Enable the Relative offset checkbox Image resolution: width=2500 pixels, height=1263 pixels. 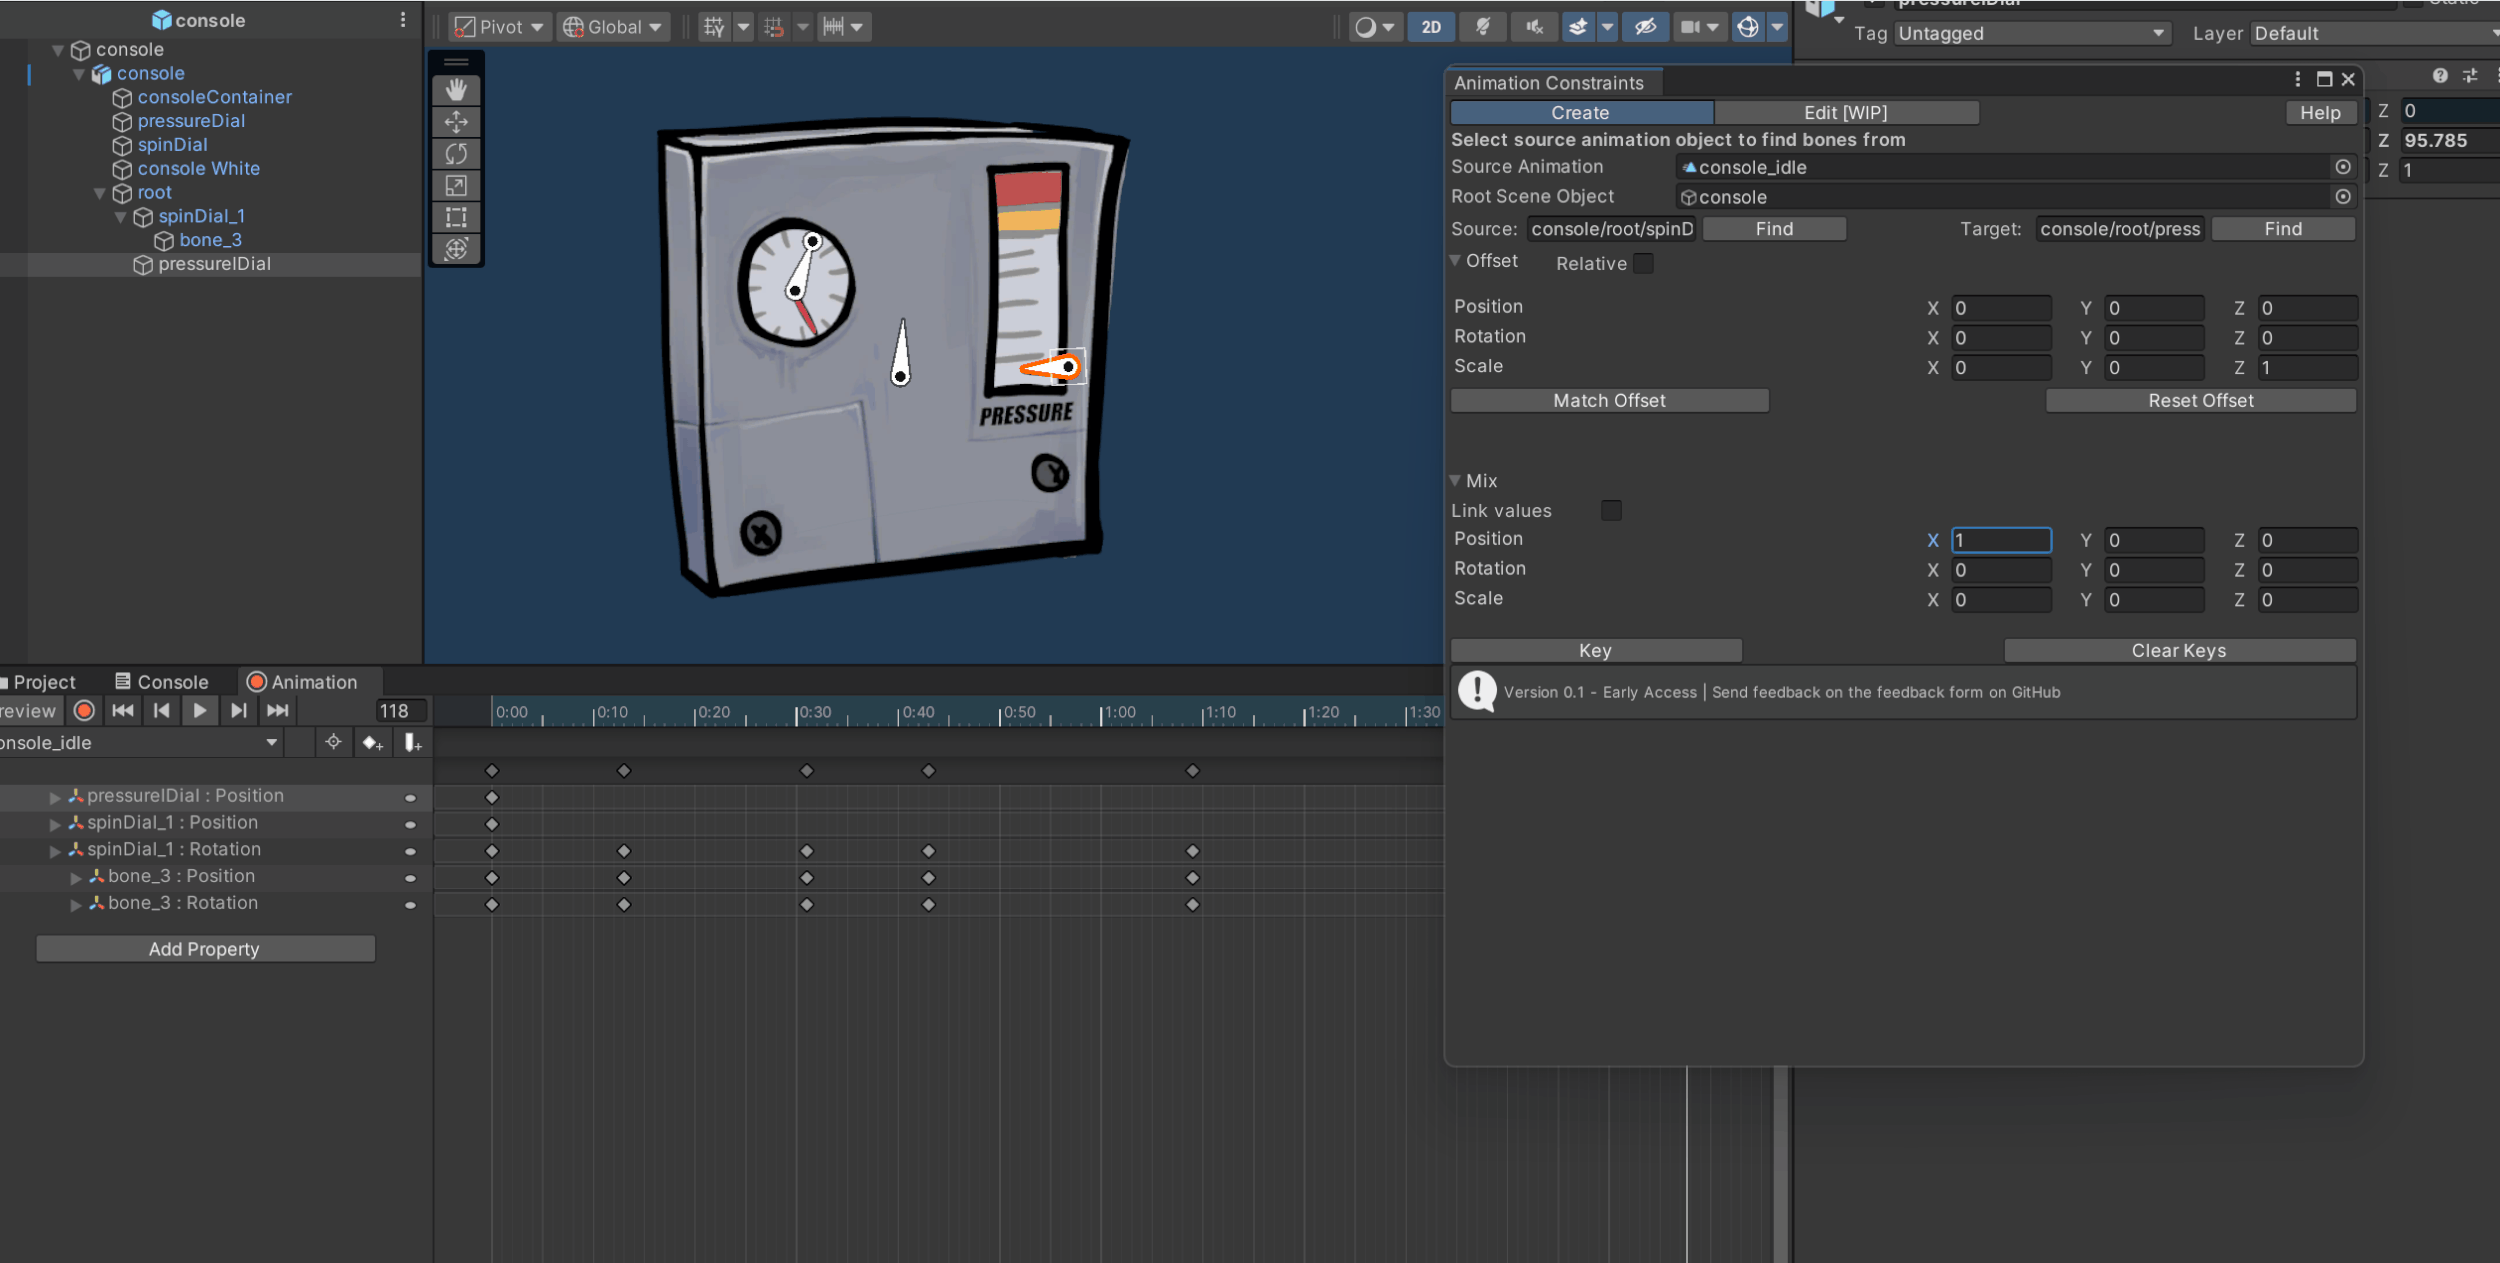tap(1643, 263)
